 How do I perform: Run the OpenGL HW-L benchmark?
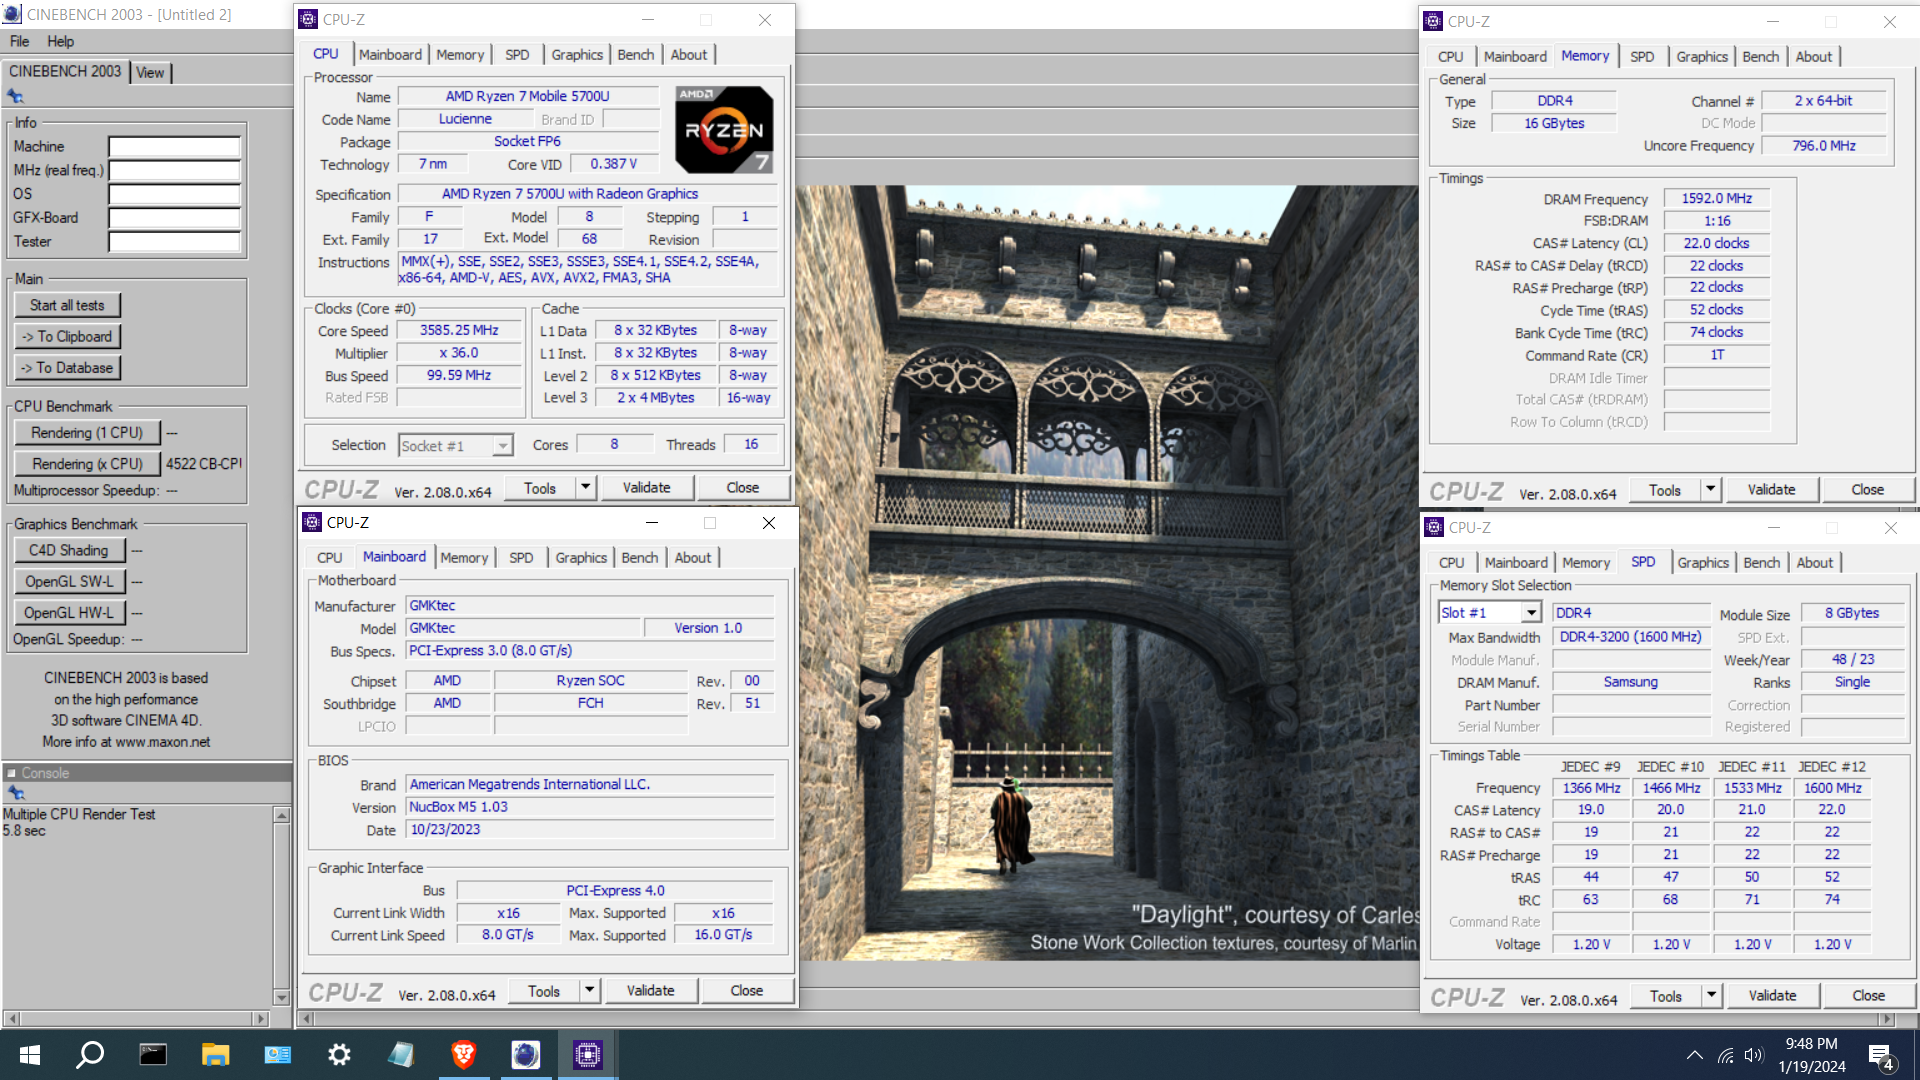69,613
